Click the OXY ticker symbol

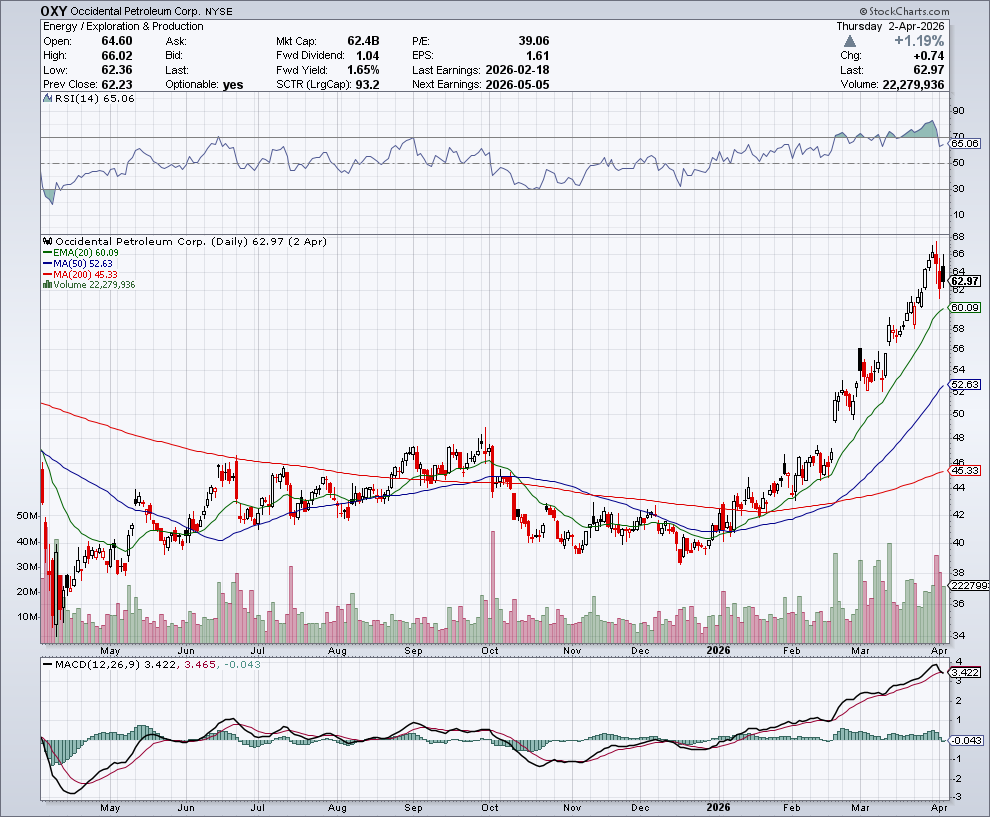pyautogui.click(x=54, y=11)
